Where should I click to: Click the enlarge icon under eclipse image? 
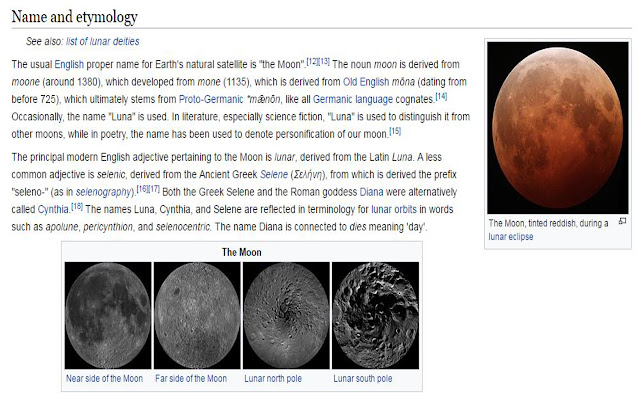[623, 222]
